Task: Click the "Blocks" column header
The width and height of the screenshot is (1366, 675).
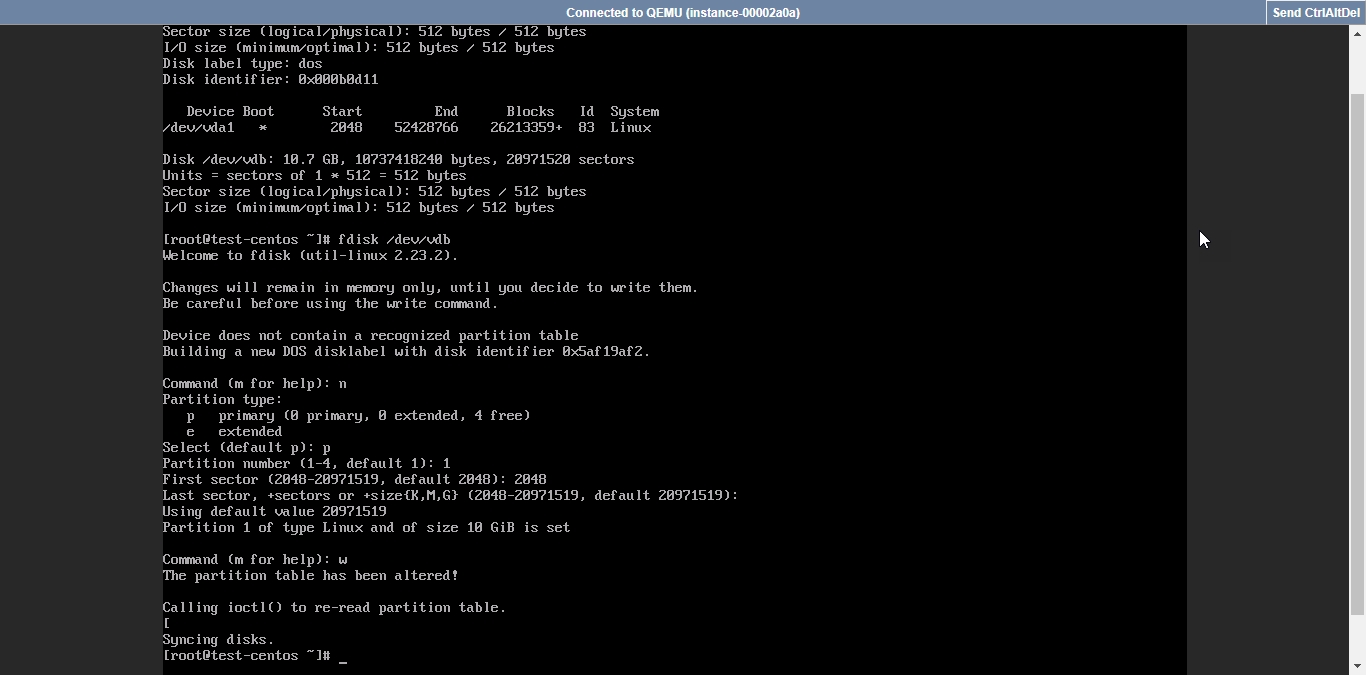Action: point(530,112)
